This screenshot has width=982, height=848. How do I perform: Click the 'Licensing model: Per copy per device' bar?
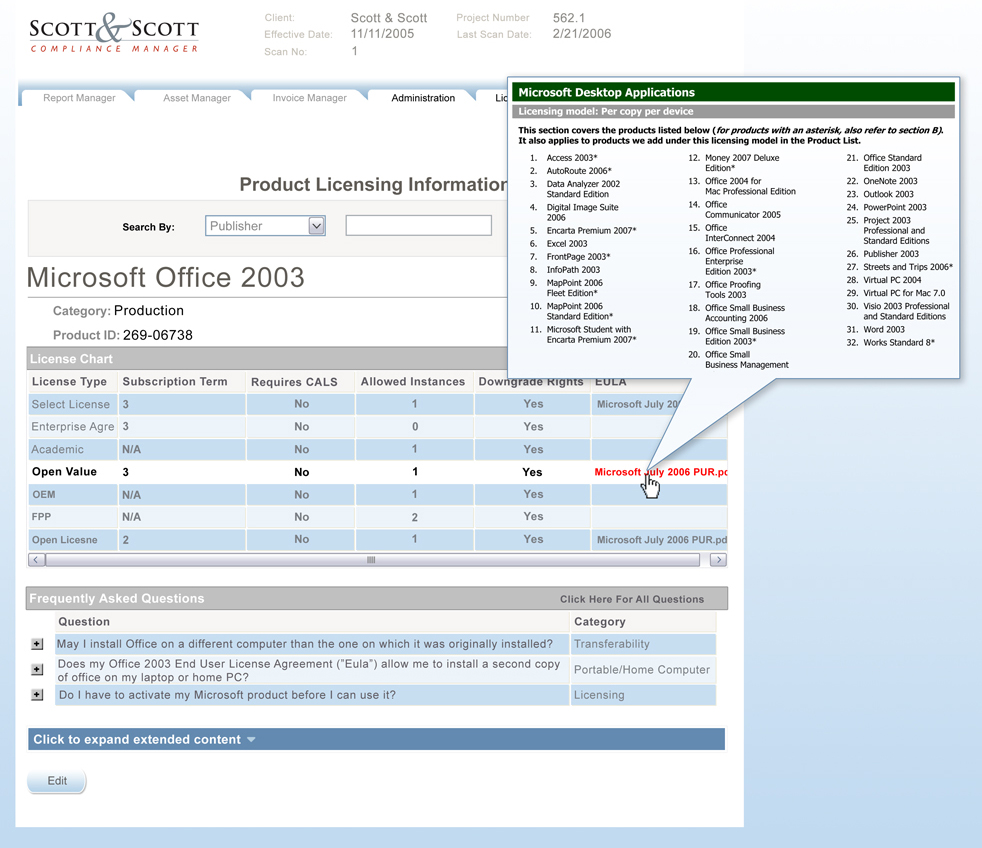[733, 111]
